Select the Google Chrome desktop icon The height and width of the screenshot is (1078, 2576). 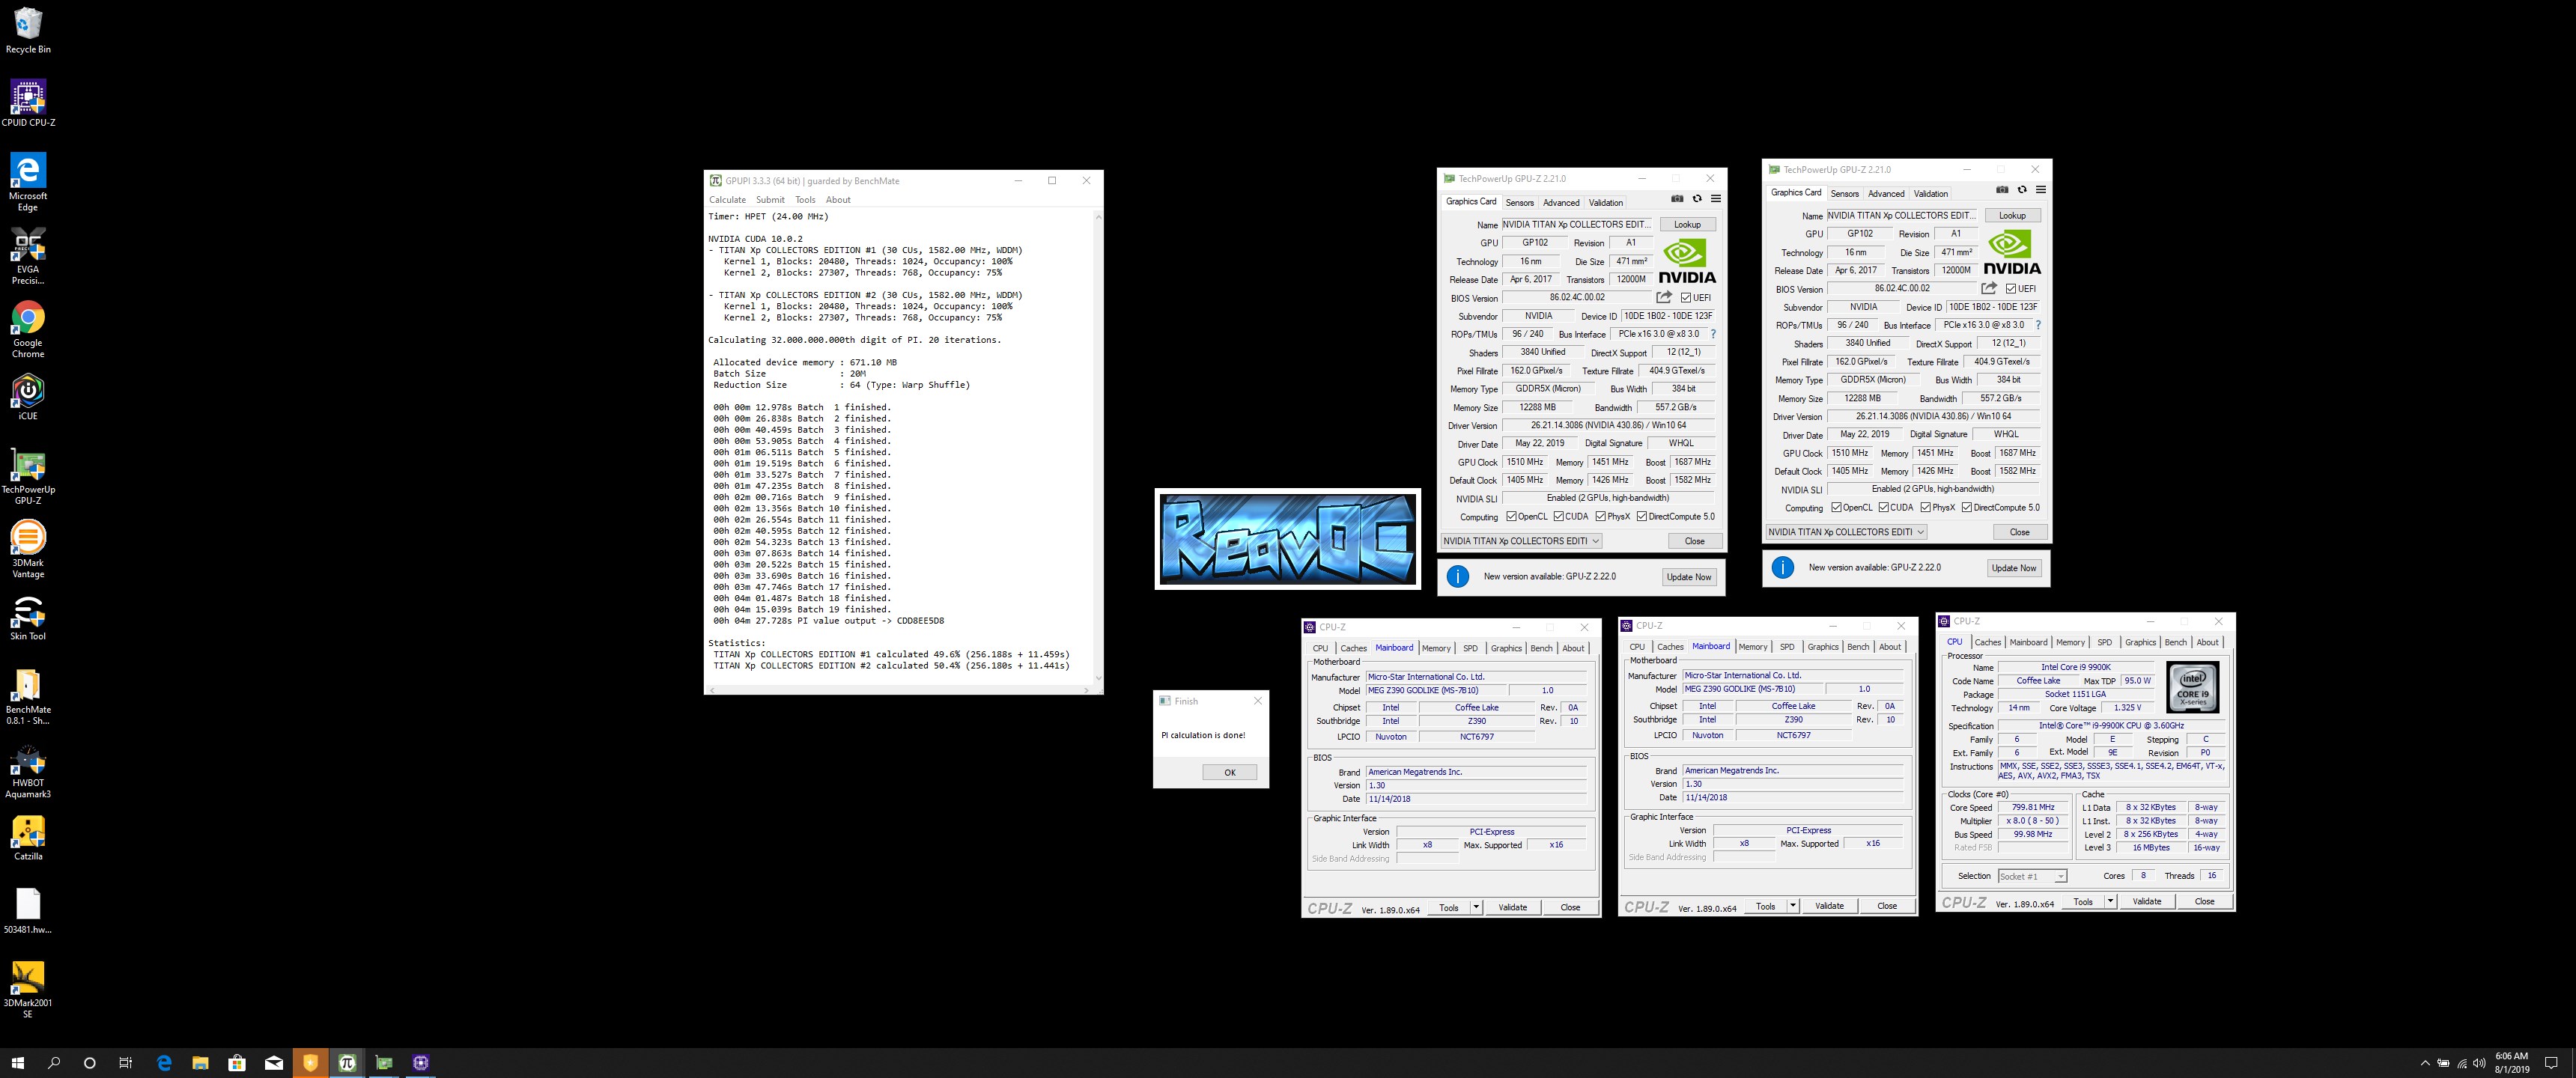[x=28, y=329]
